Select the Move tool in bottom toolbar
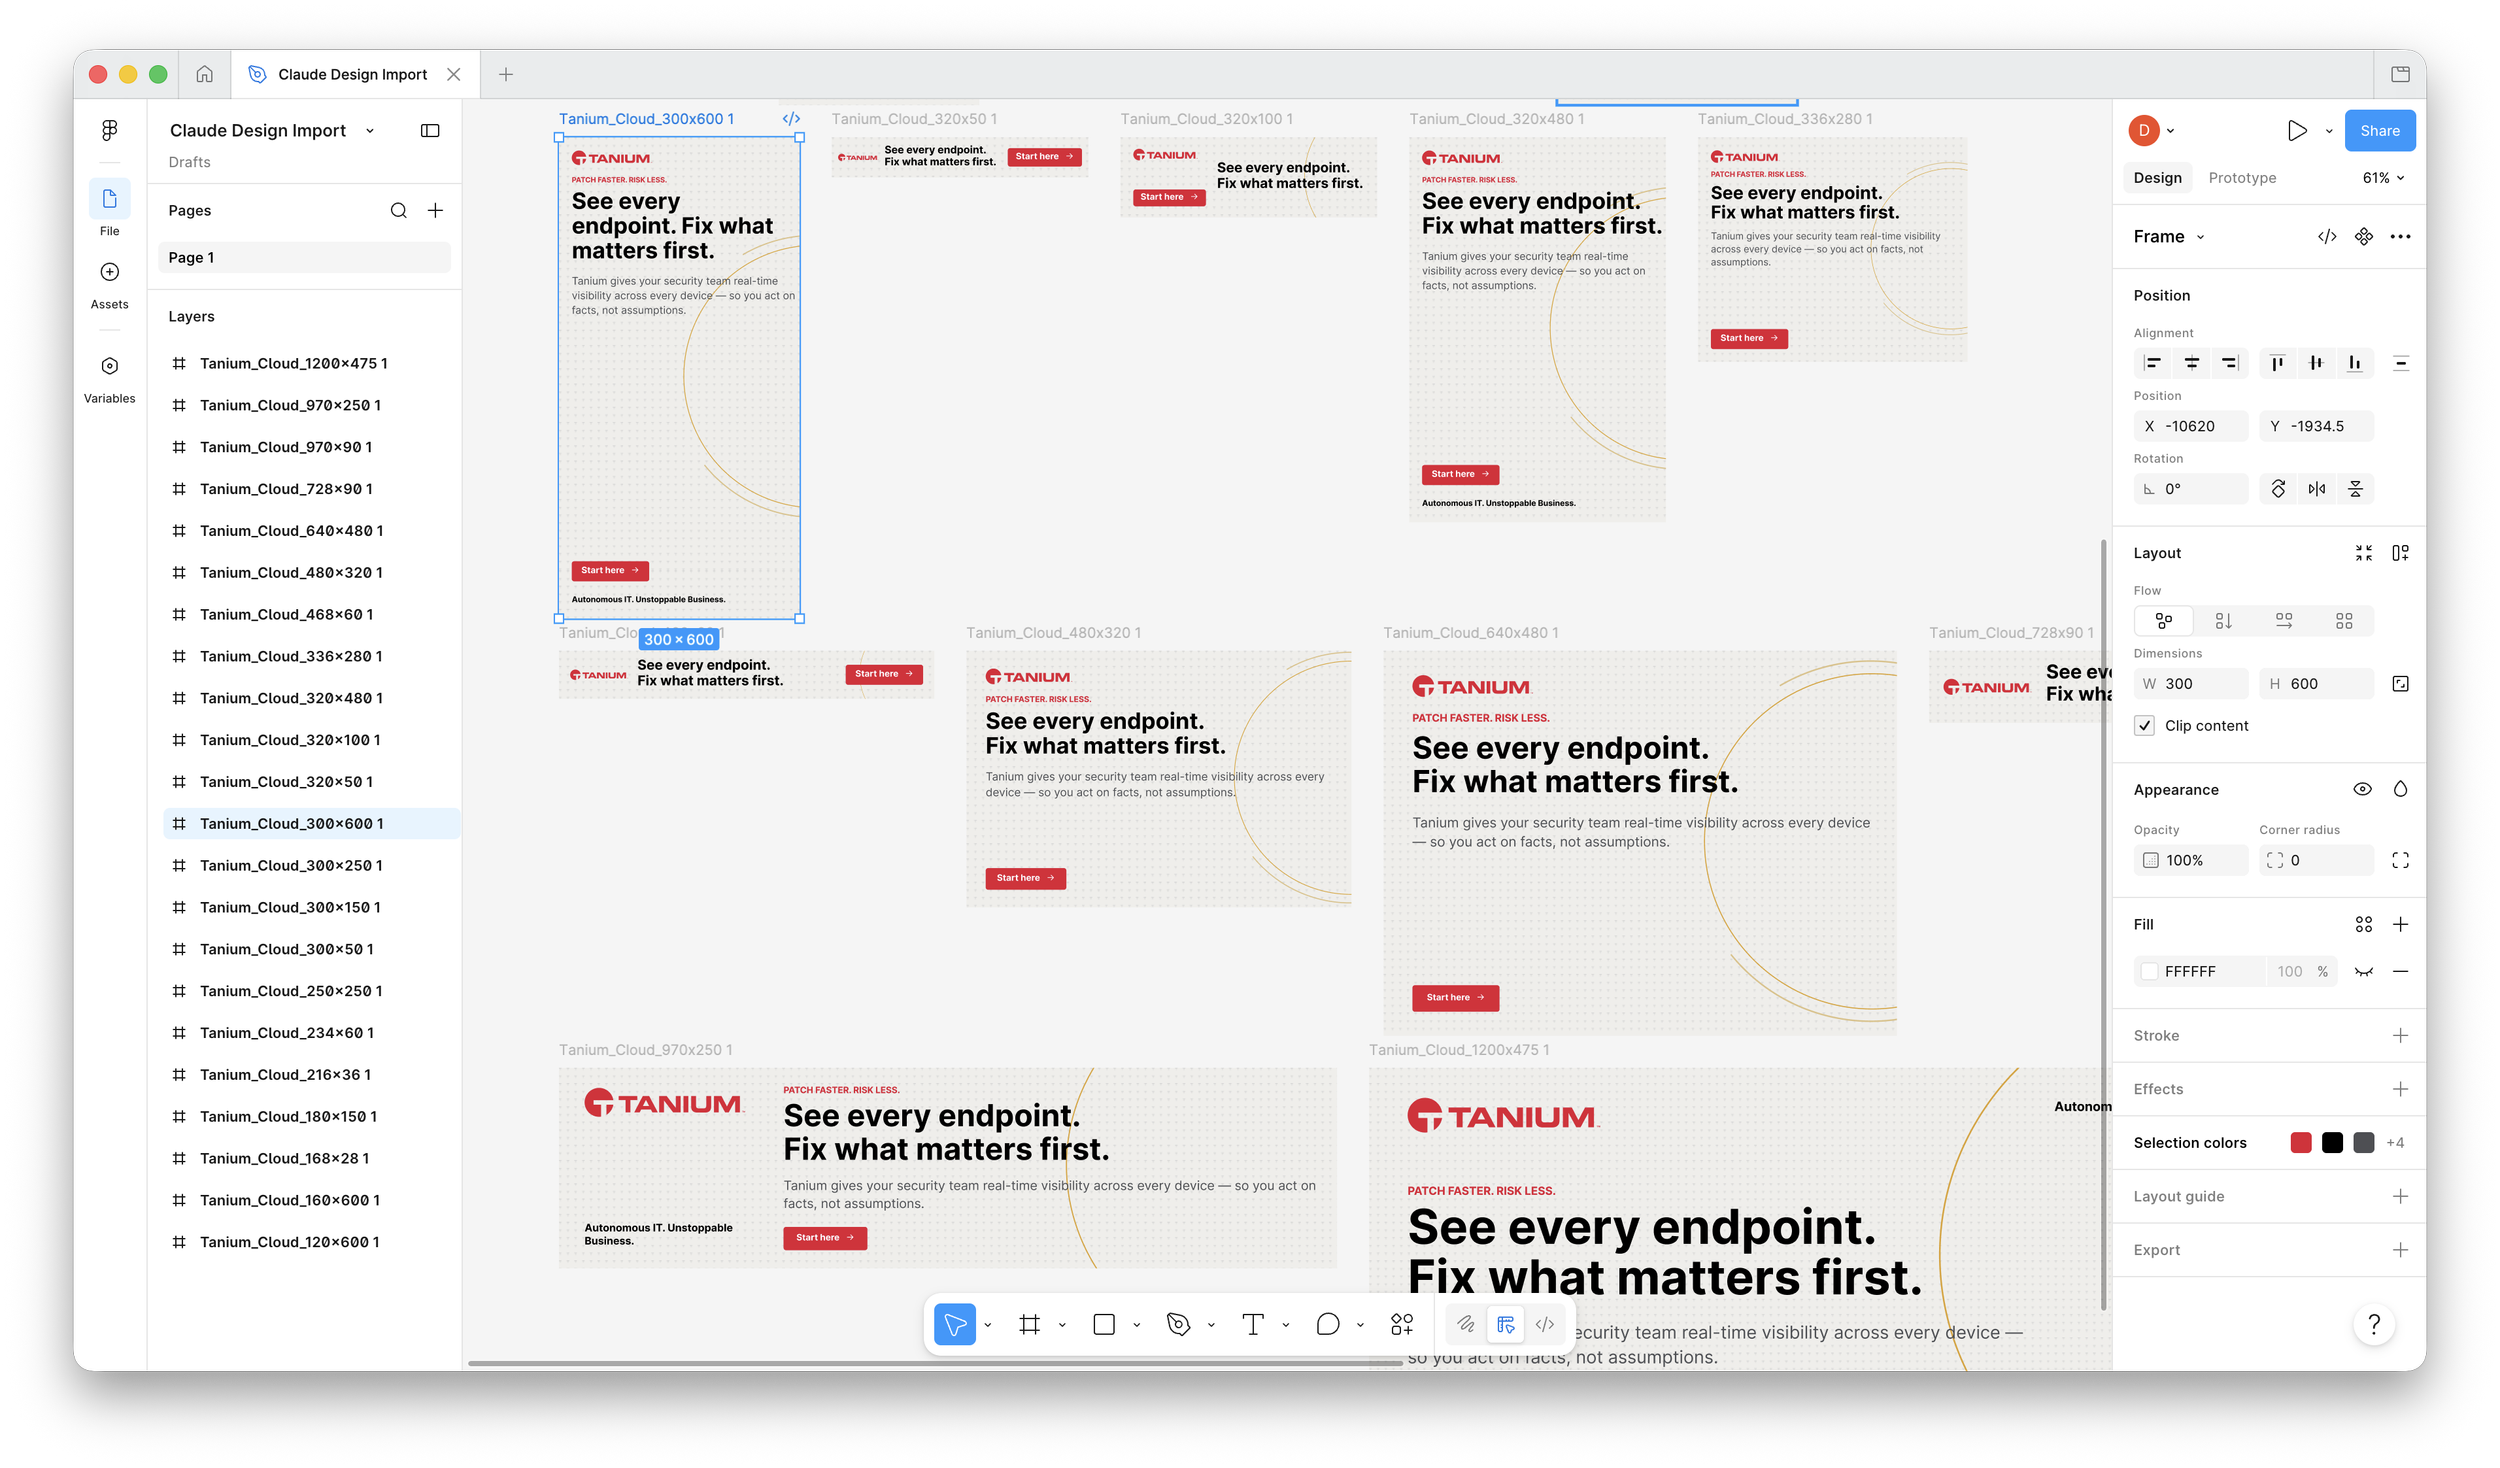Screen dimensions: 2500x1468 tap(955, 1324)
